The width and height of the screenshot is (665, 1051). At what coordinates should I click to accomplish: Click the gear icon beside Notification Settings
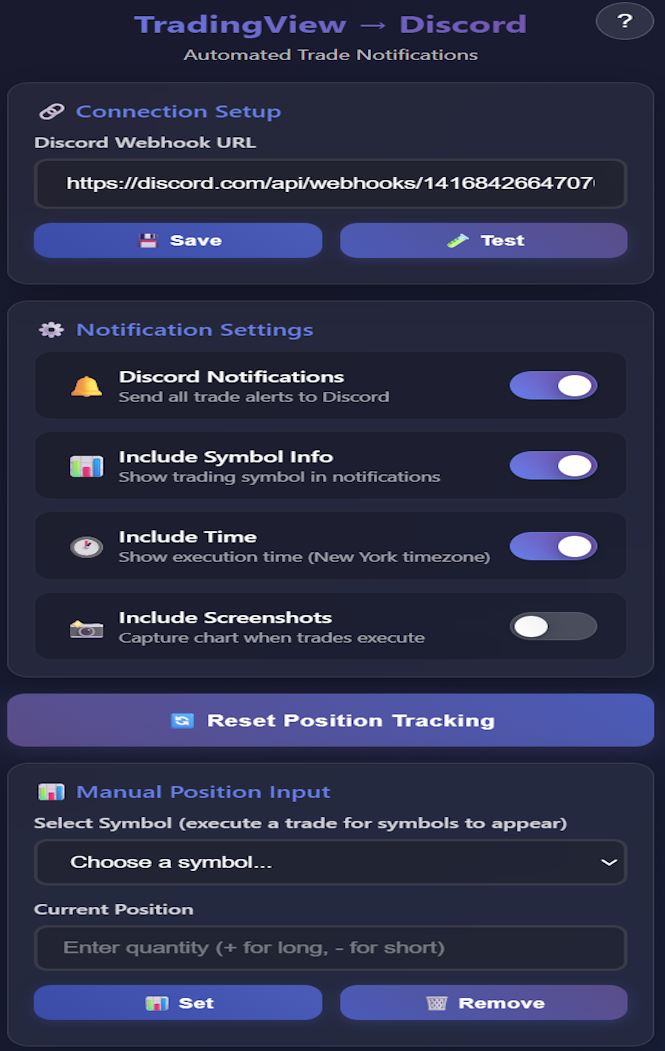(x=50, y=330)
